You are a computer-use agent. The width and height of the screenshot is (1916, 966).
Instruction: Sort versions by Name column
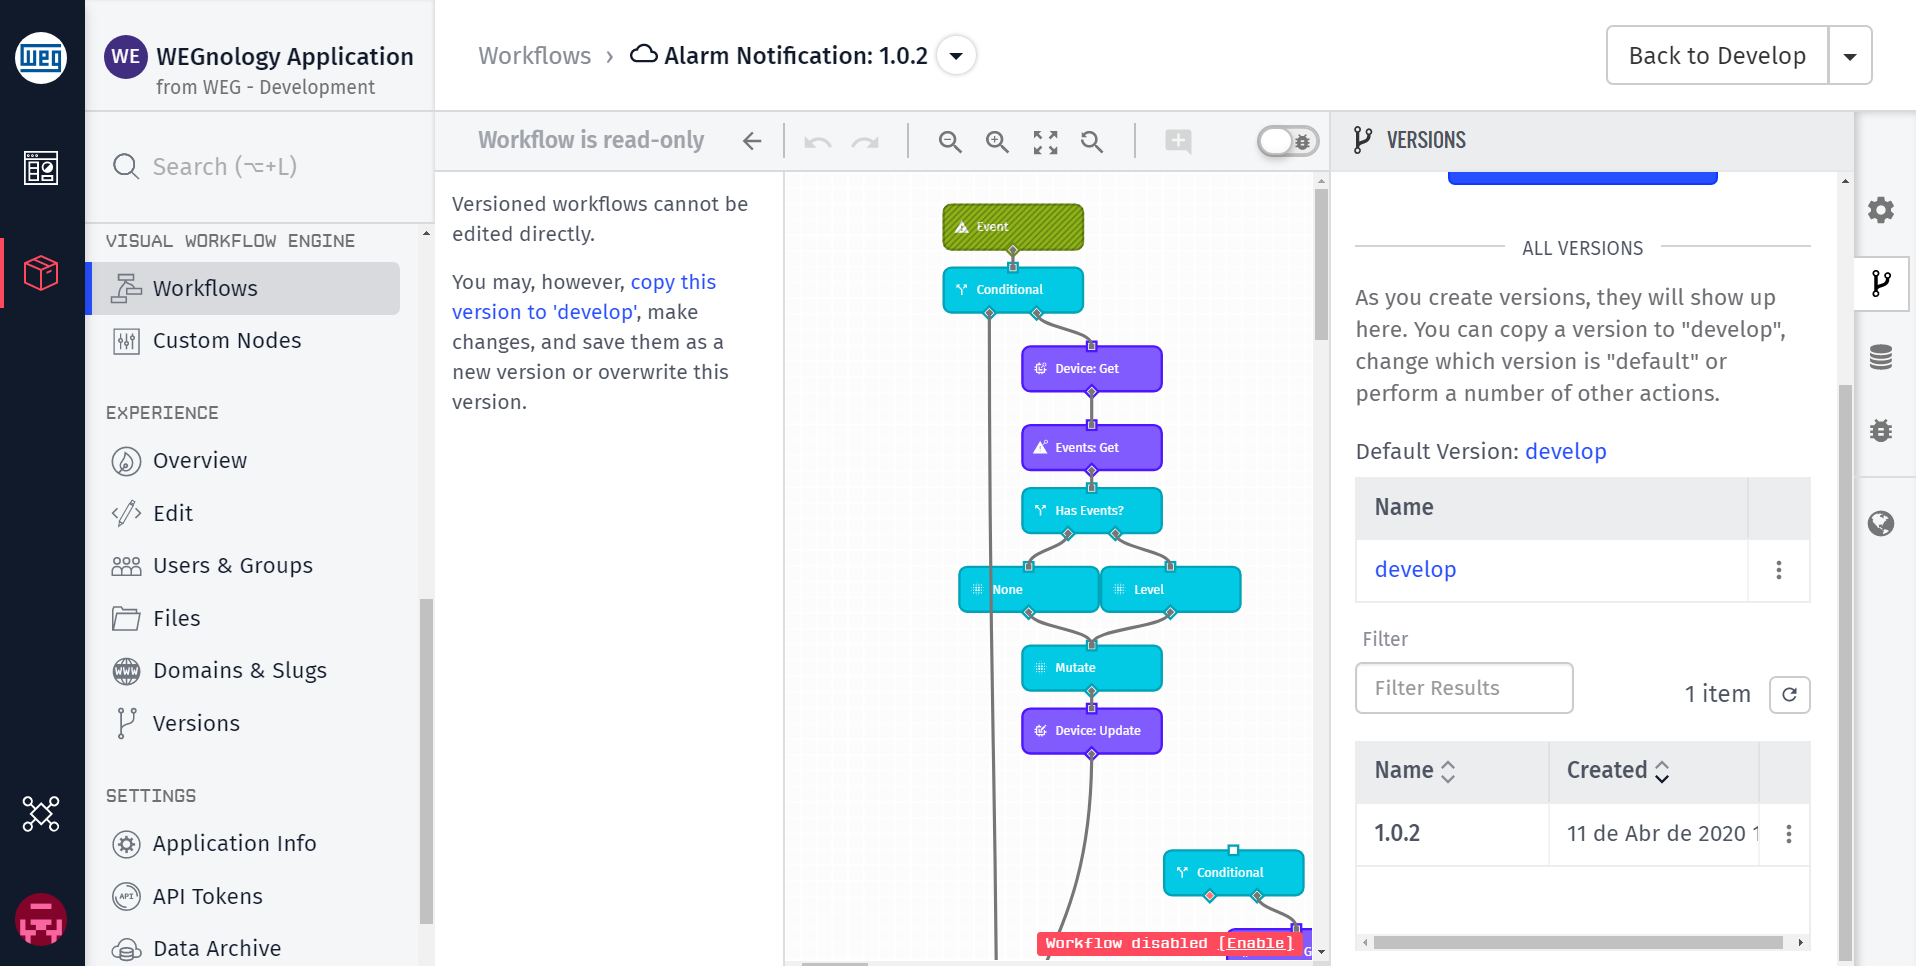click(x=1415, y=771)
